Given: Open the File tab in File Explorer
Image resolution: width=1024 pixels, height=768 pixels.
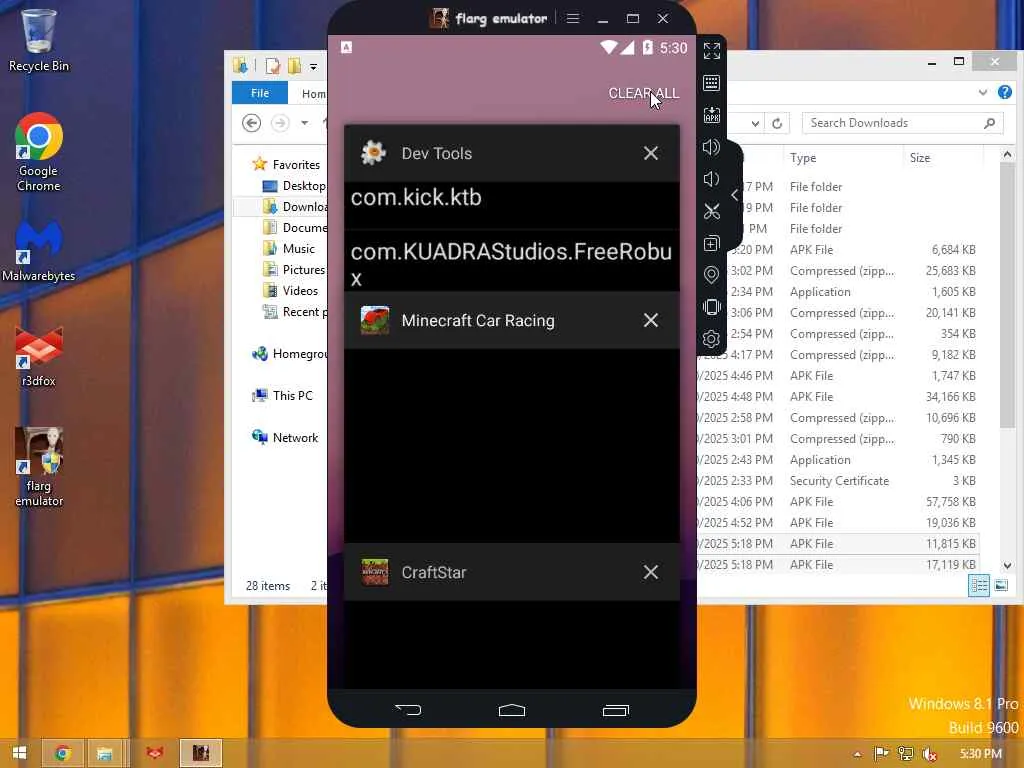Looking at the screenshot, I should pyautogui.click(x=260, y=93).
